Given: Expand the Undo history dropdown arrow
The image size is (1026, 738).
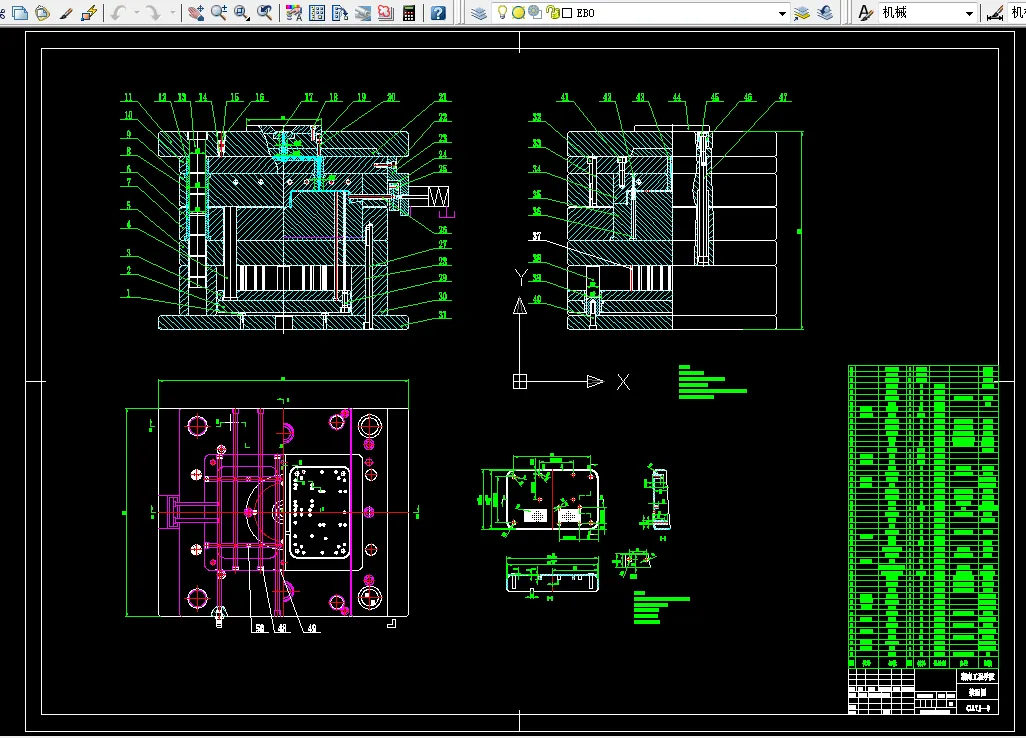Looking at the screenshot, I should coord(136,12).
